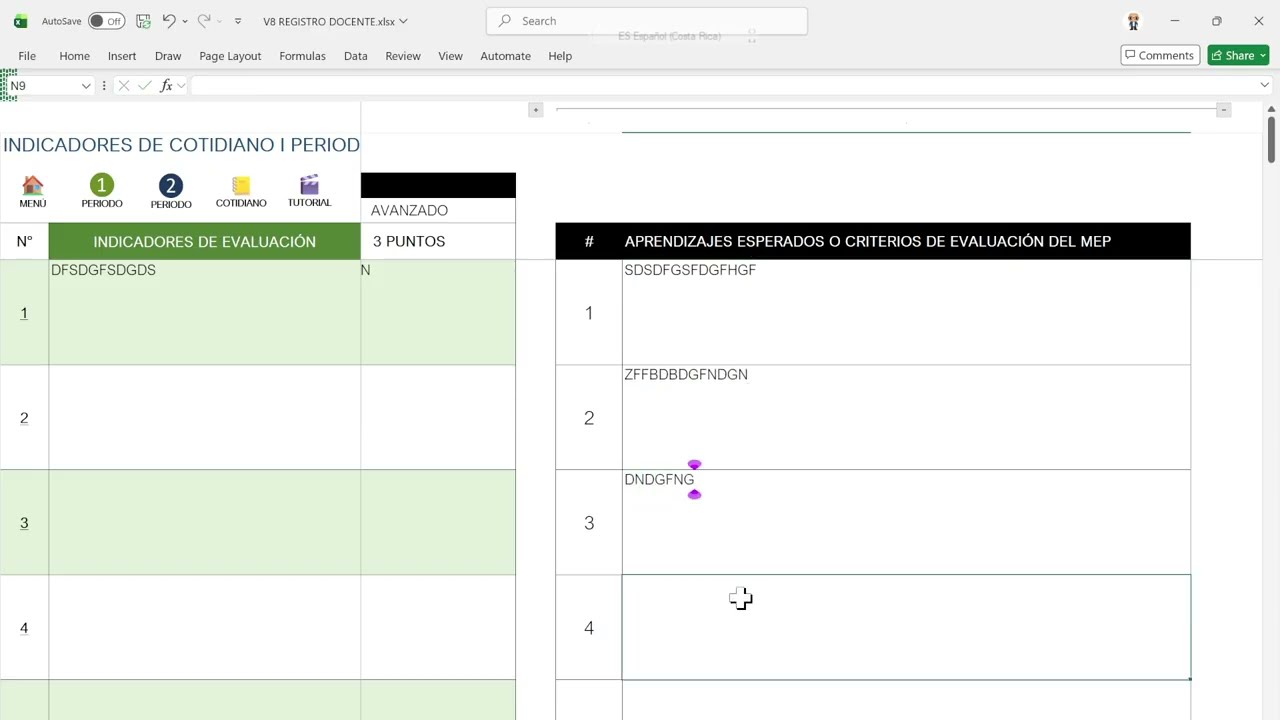This screenshot has width=1280, height=720.
Task: Click in the Search box
Action: [x=646, y=21]
